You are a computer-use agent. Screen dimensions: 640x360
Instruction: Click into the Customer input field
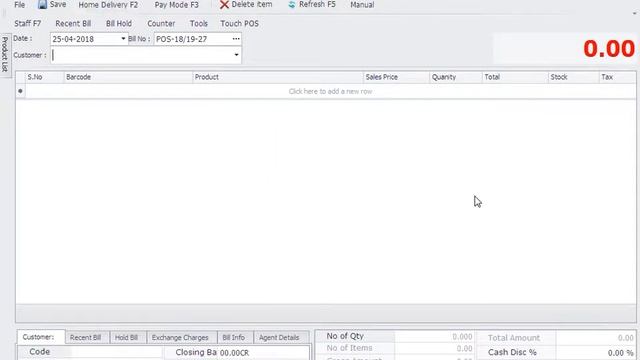click(x=142, y=55)
